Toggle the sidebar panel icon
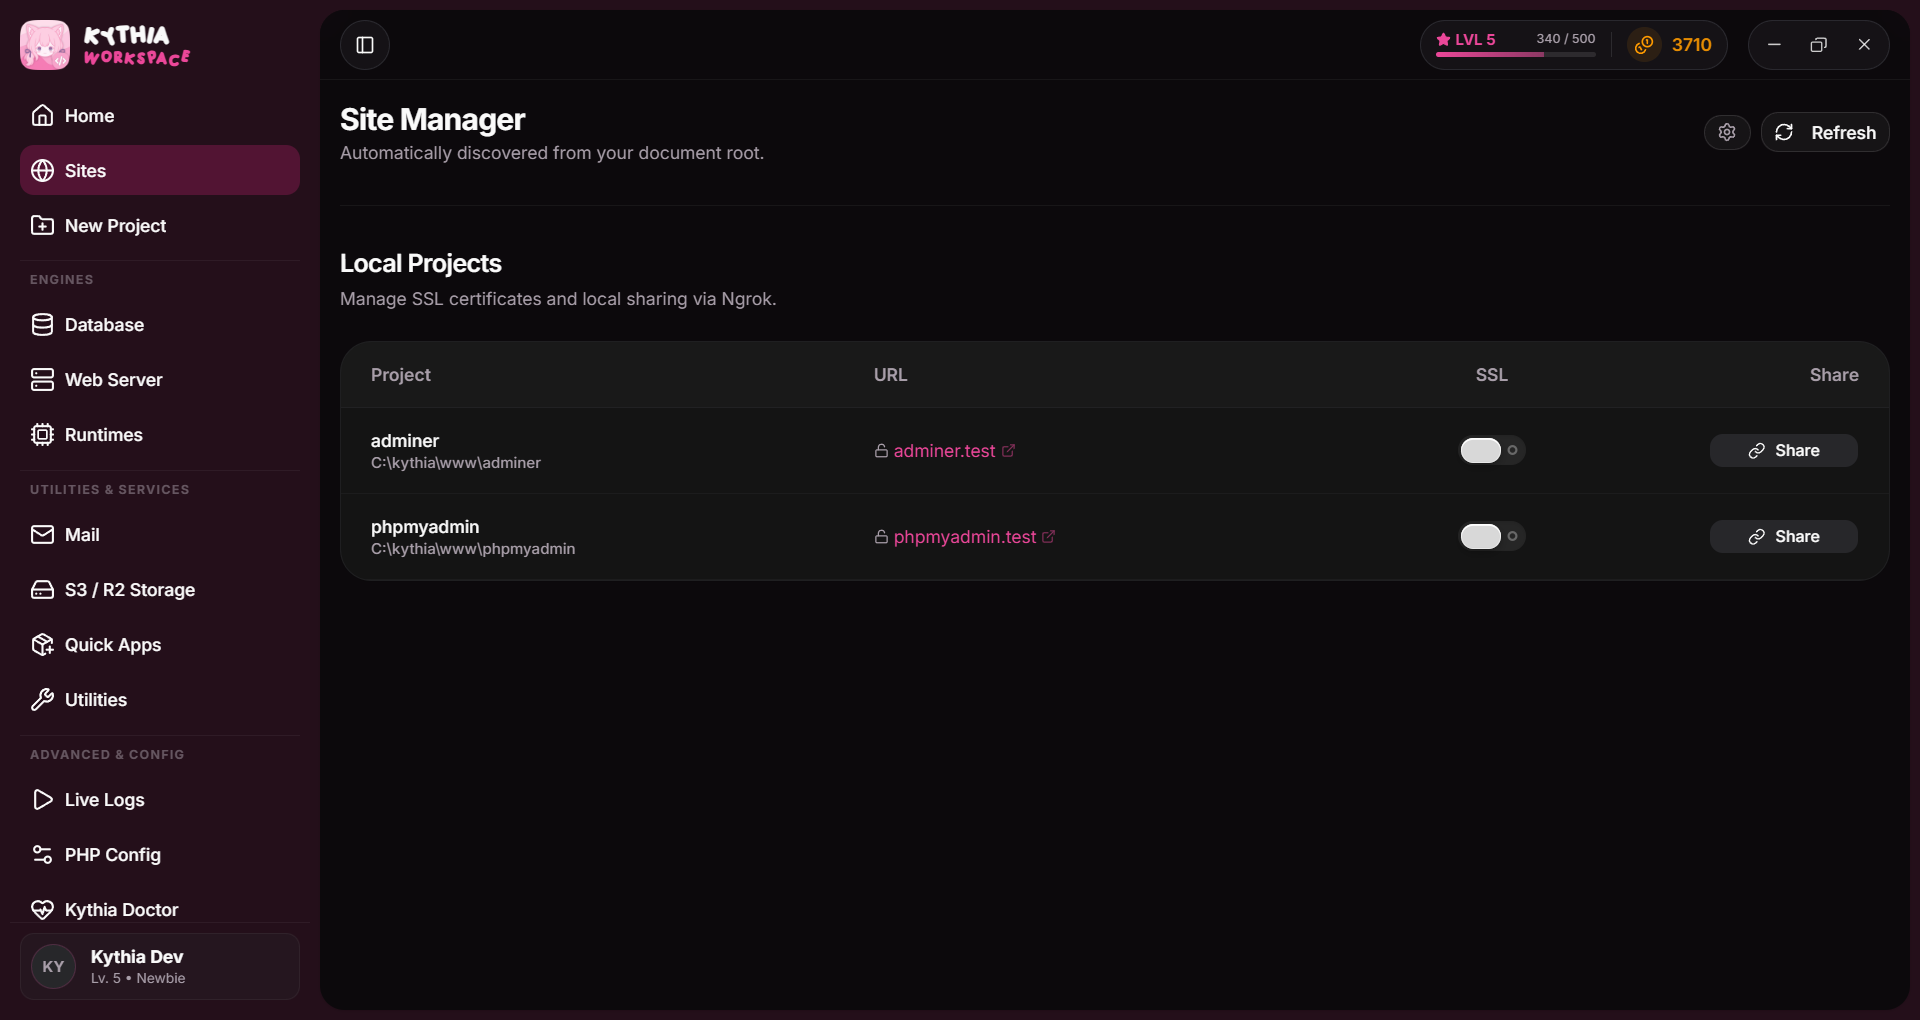The image size is (1920, 1020). tap(365, 45)
